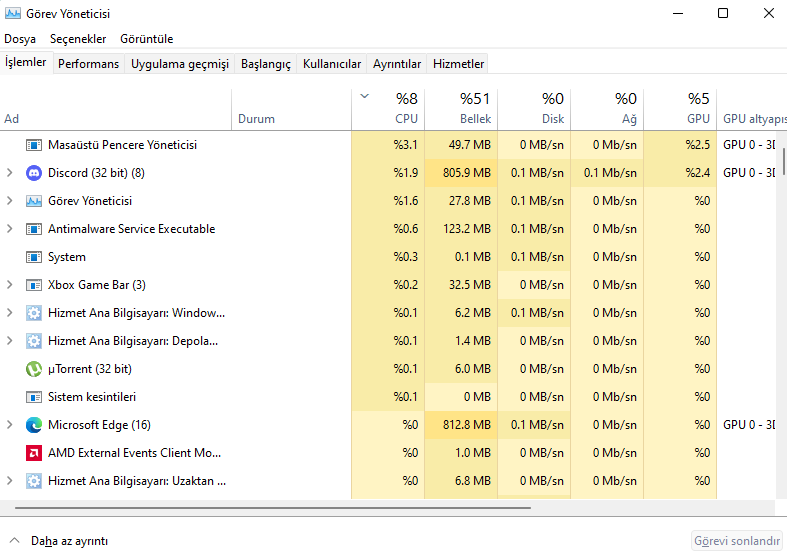Image resolution: width=787 pixels, height=559 pixels.
Task: Expand the Microsoft Edge (16) group
Action: [x=10, y=425]
